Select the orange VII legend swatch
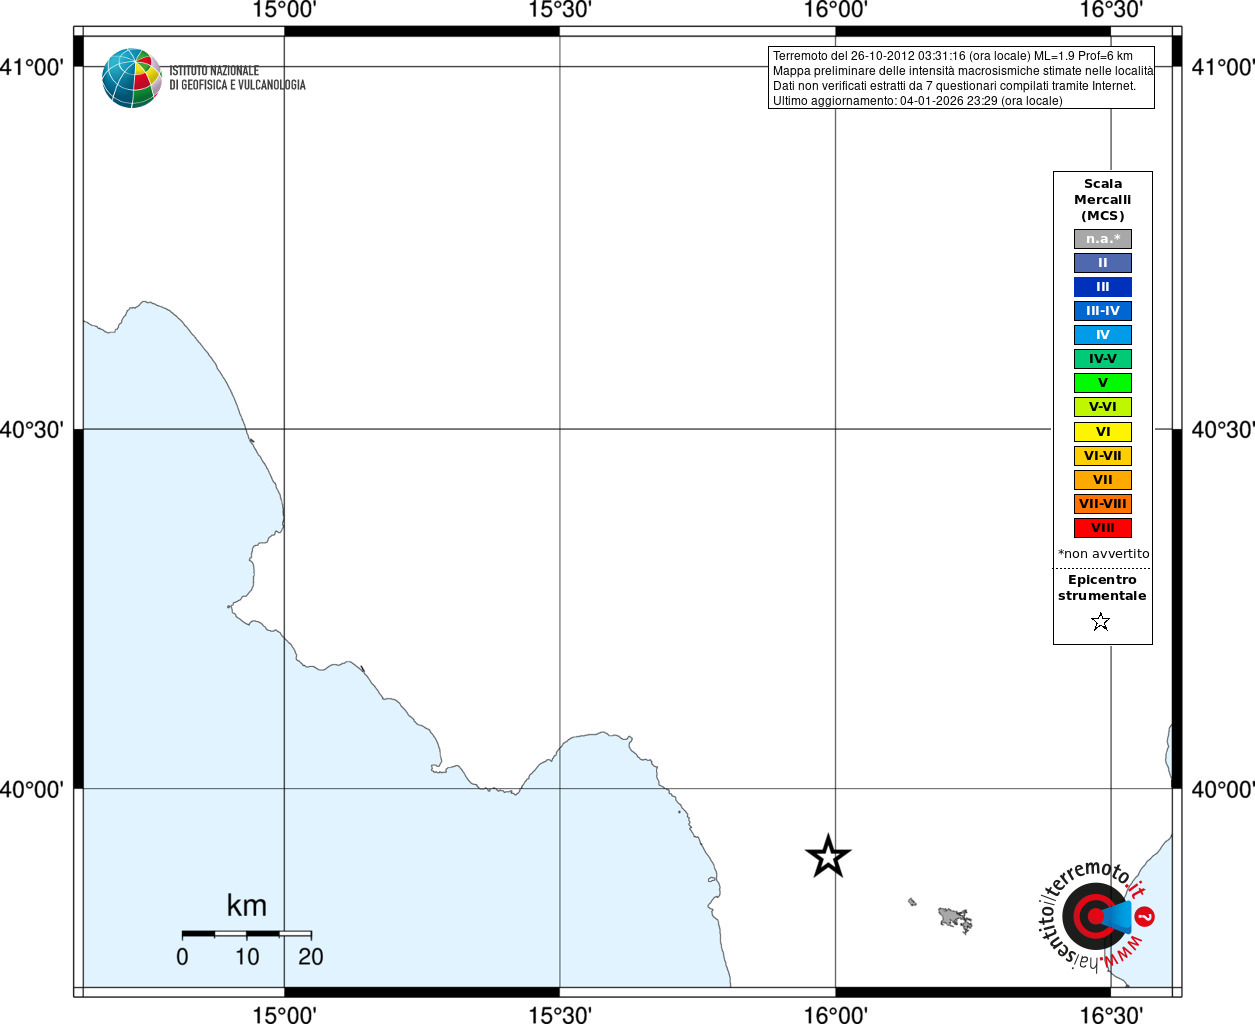 pyautogui.click(x=1103, y=480)
